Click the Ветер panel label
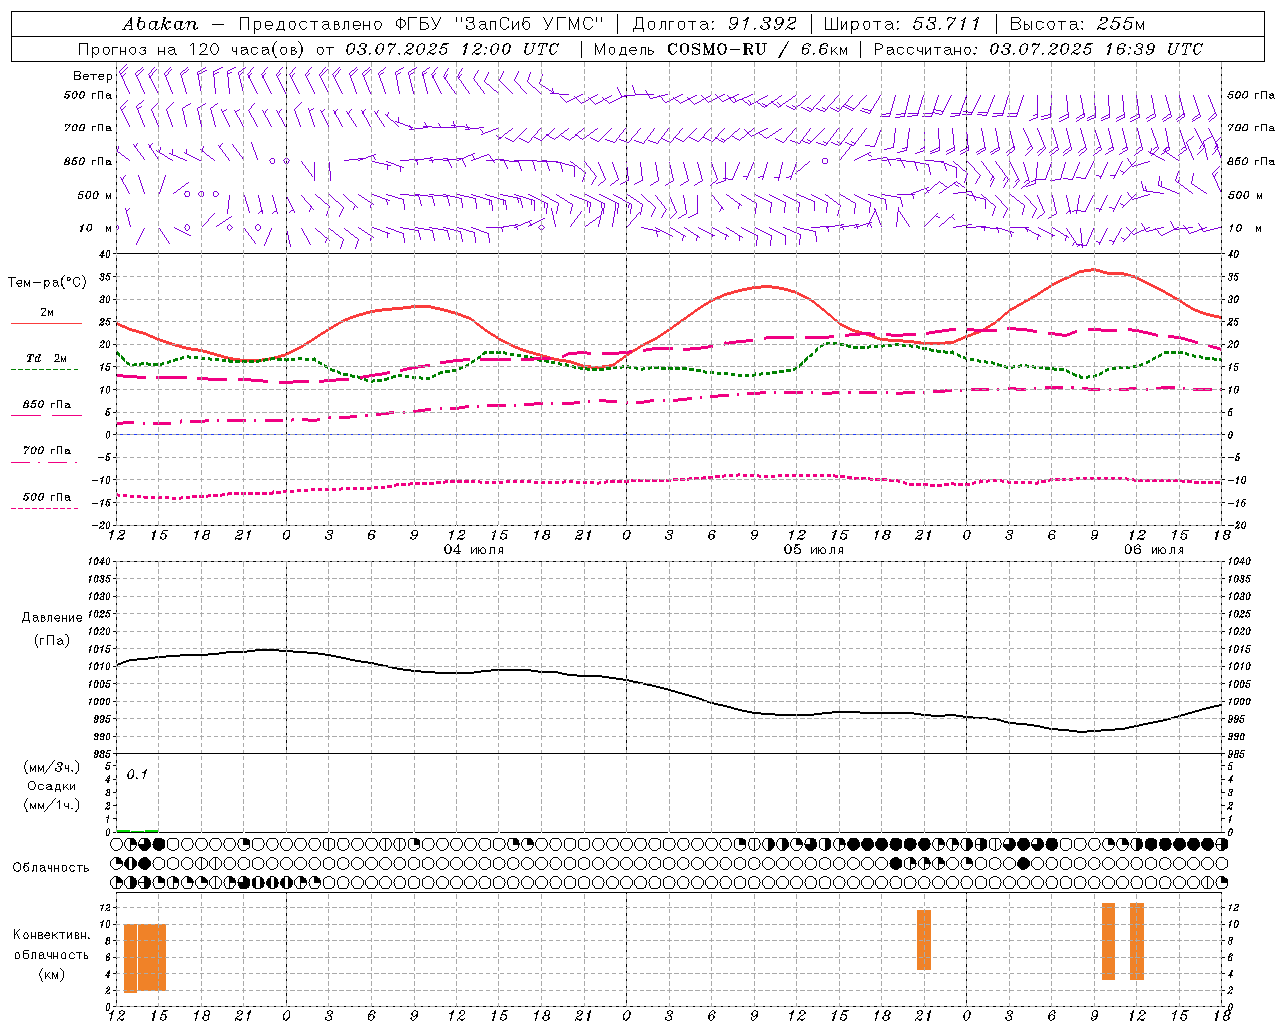1280x1024 pixels. pyautogui.click(x=92, y=76)
